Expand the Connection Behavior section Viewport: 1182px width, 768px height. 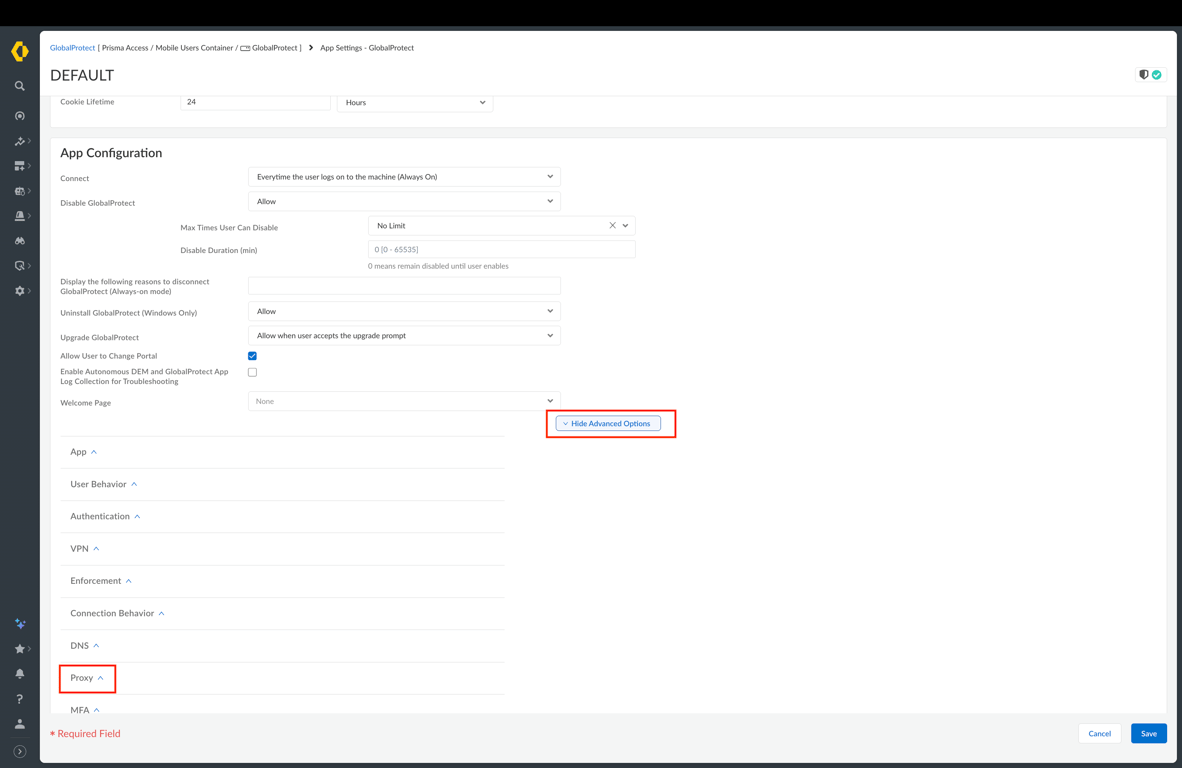pyautogui.click(x=117, y=613)
